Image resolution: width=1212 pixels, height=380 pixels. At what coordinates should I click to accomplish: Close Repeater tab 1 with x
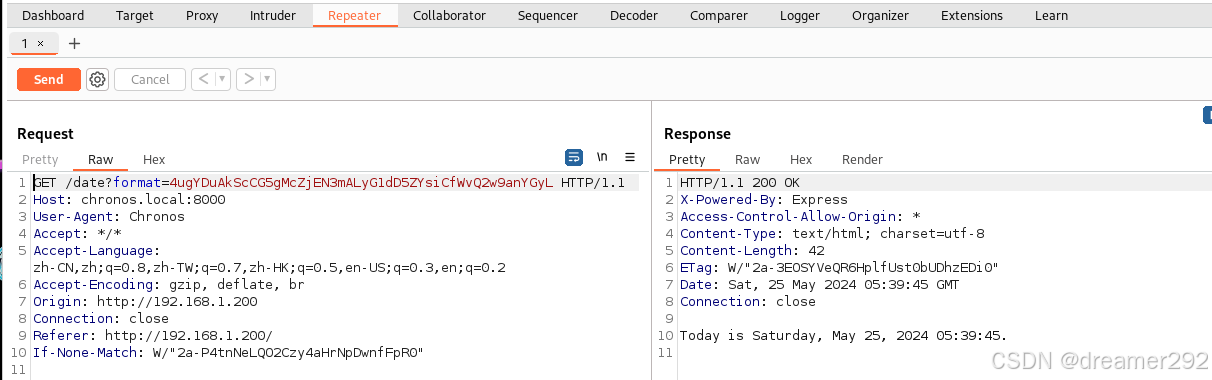pos(40,44)
